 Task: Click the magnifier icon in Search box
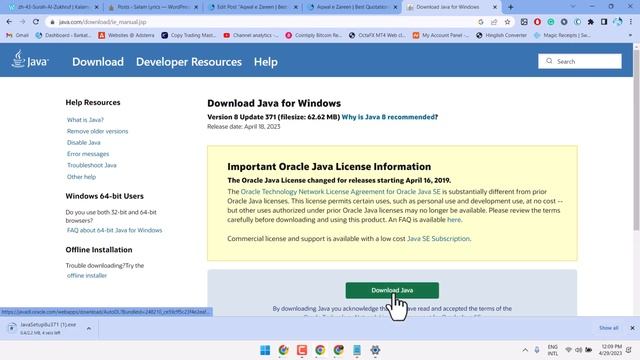point(549,61)
